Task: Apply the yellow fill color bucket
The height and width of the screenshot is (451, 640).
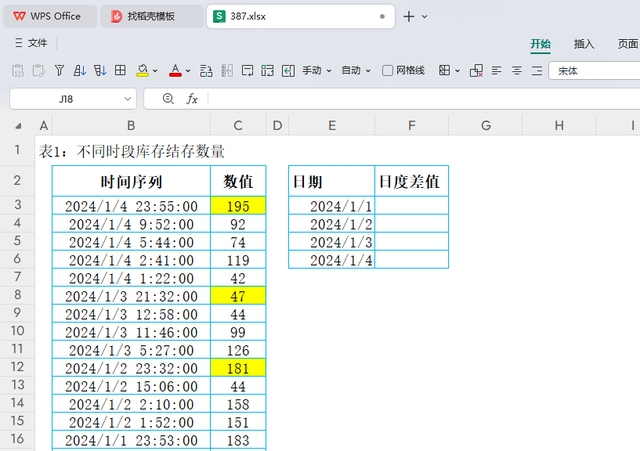Action: click(142, 71)
